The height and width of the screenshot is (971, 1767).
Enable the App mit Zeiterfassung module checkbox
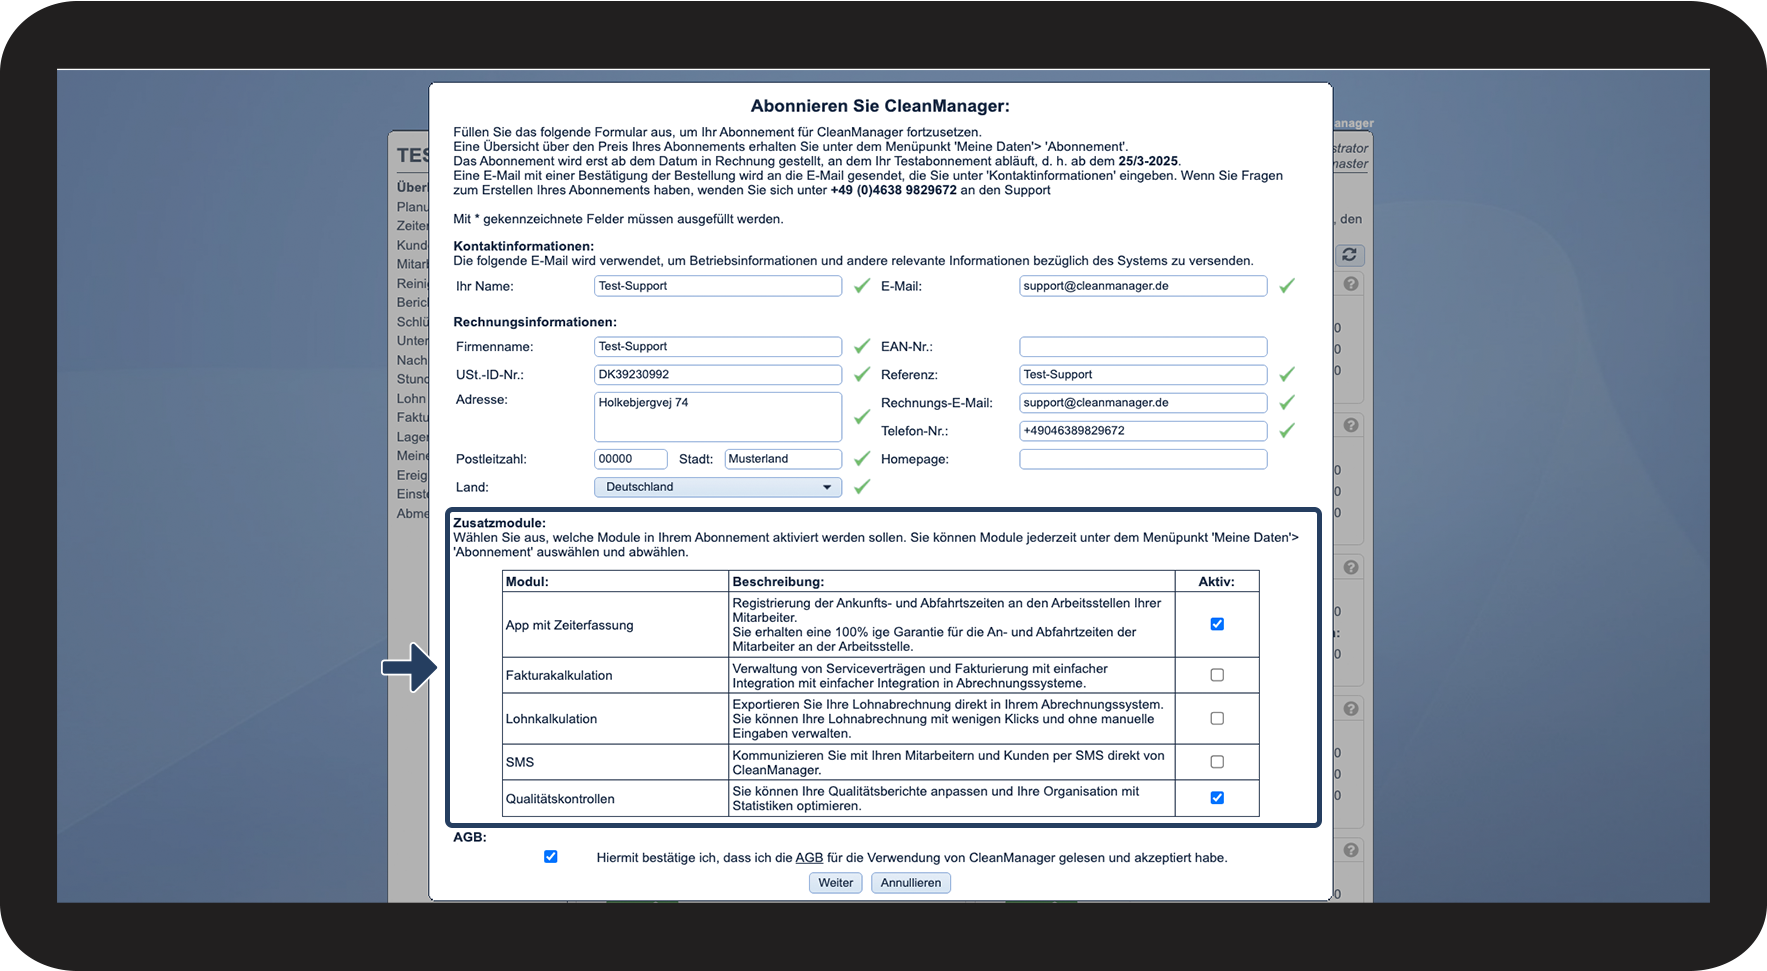1217,624
